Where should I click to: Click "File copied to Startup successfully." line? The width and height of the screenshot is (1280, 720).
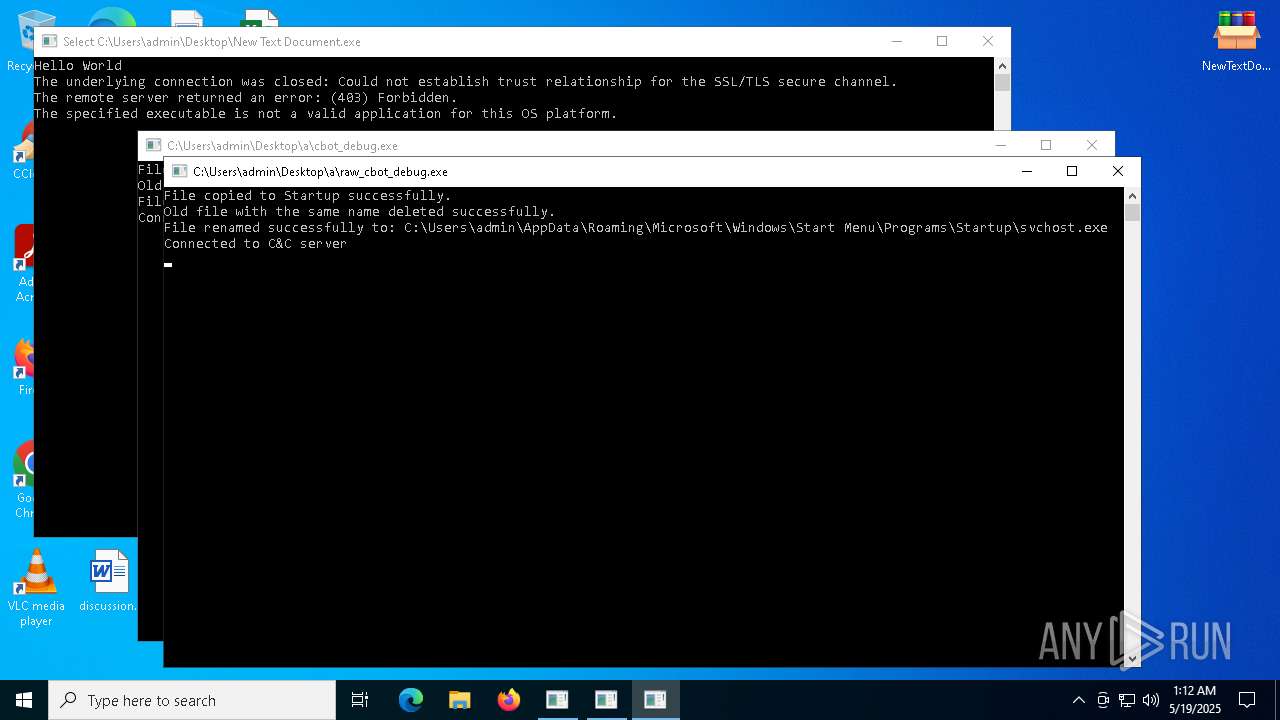pos(307,195)
